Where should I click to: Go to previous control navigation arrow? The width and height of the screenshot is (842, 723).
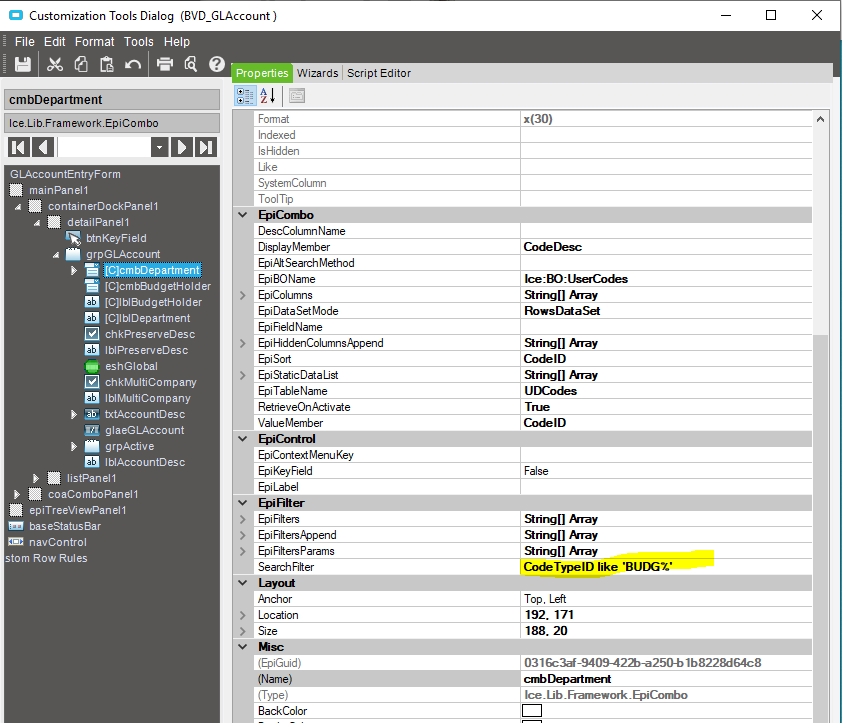click(x=43, y=147)
